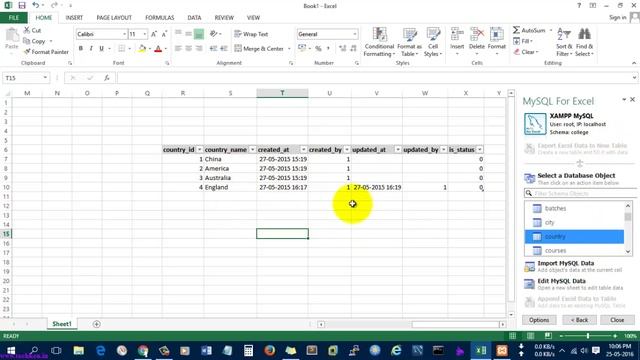This screenshot has width=640, height=360.
Task: Open the Merge & Center dropdown arrow
Action: [x=289, y=49]
